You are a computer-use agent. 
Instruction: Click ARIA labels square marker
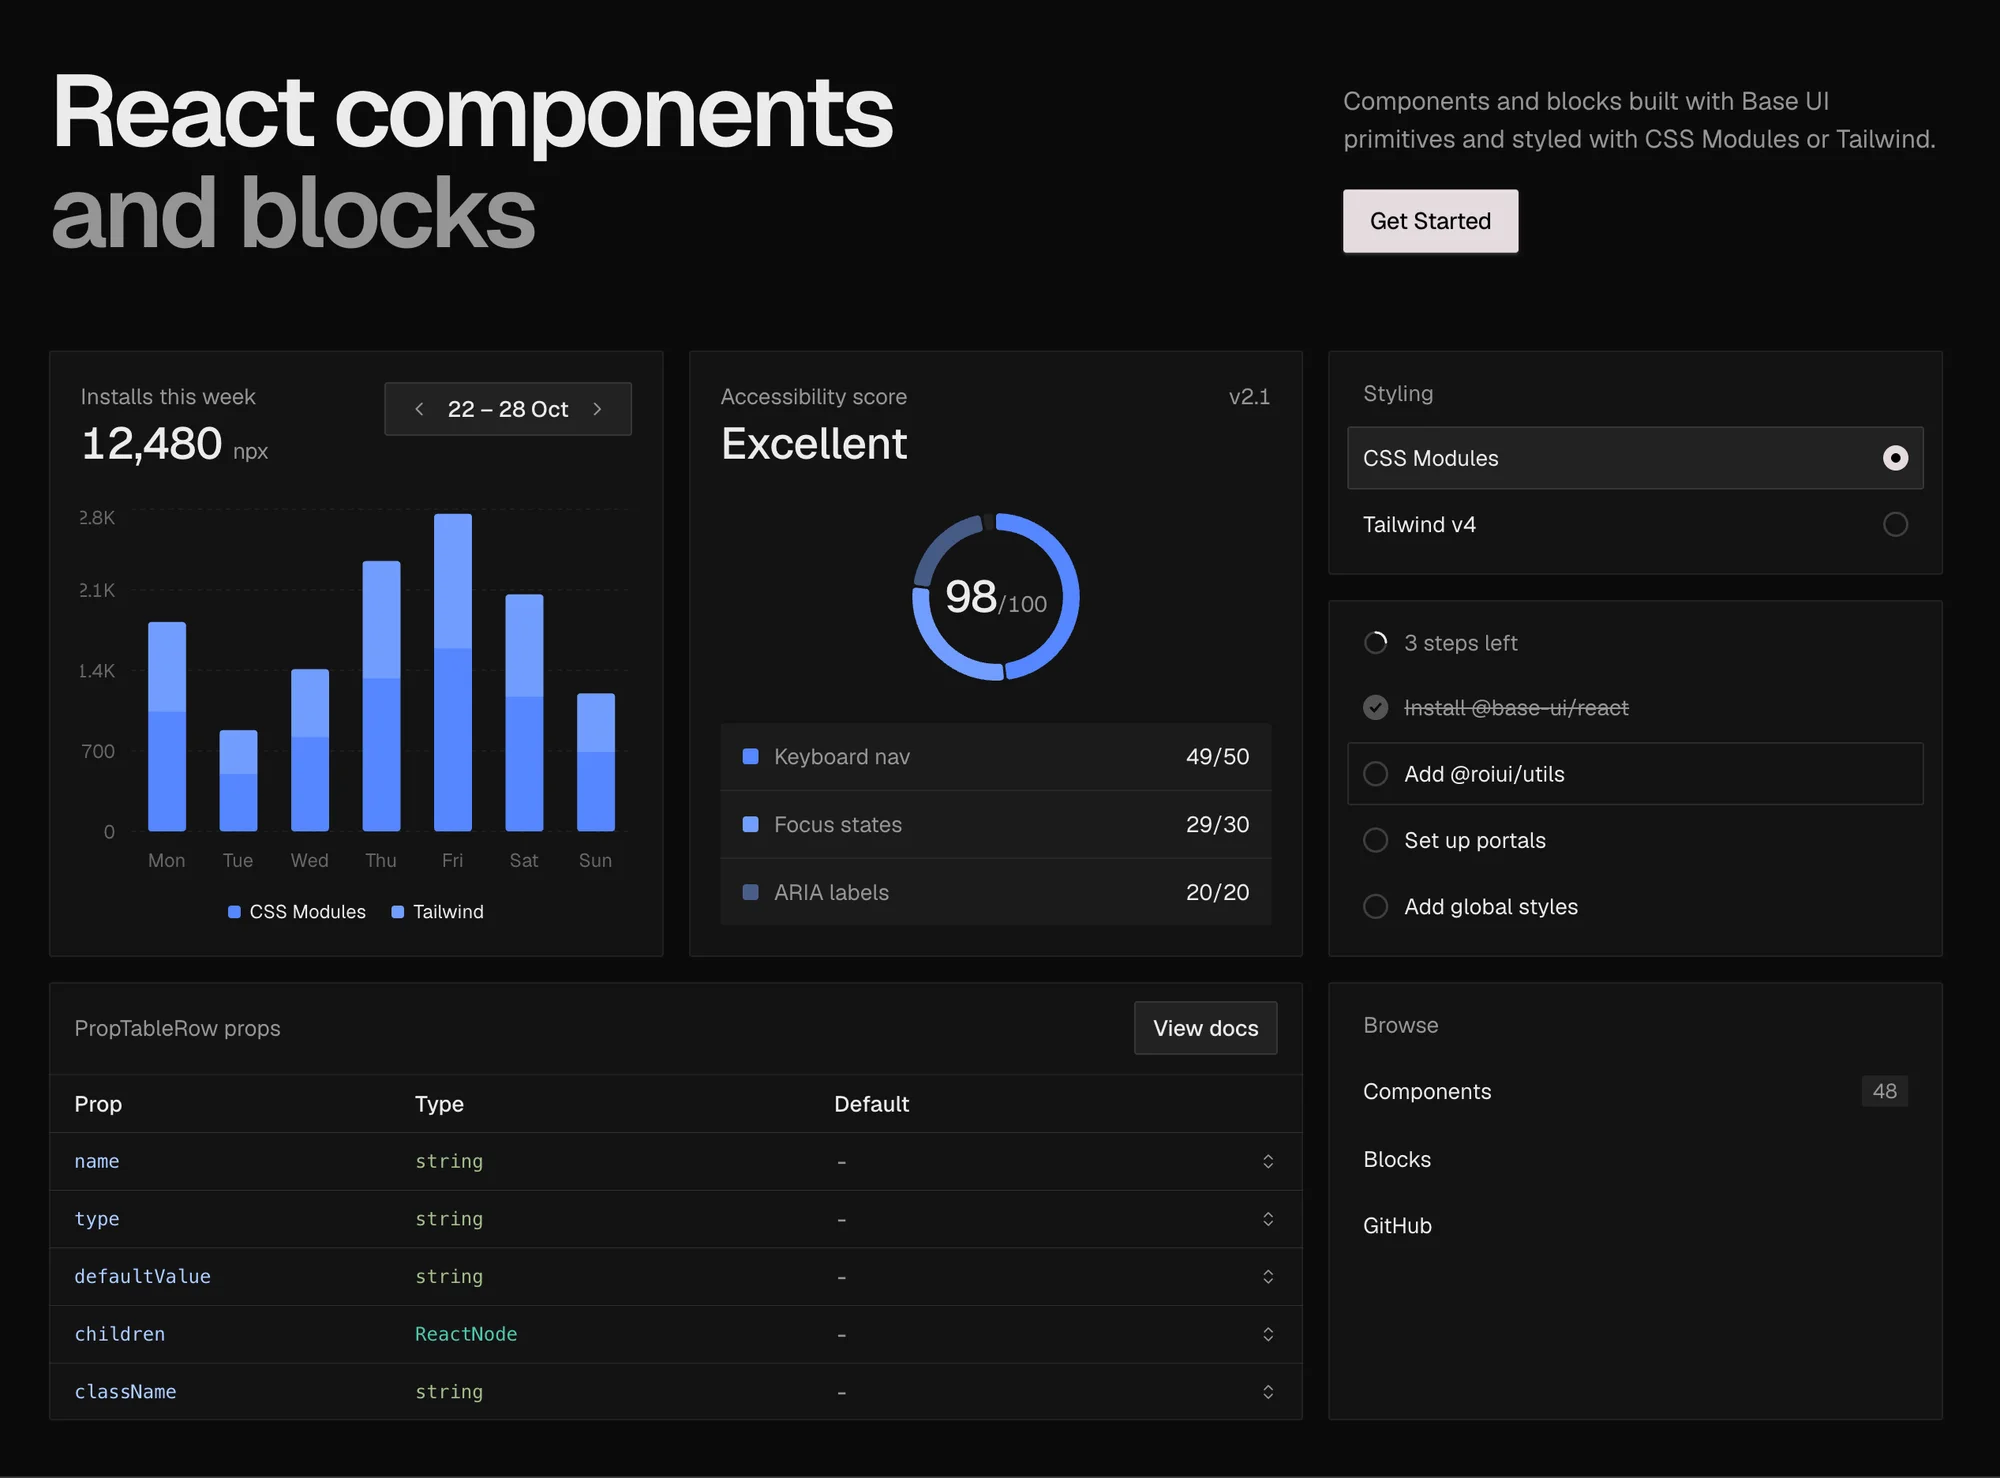[750, 892]
